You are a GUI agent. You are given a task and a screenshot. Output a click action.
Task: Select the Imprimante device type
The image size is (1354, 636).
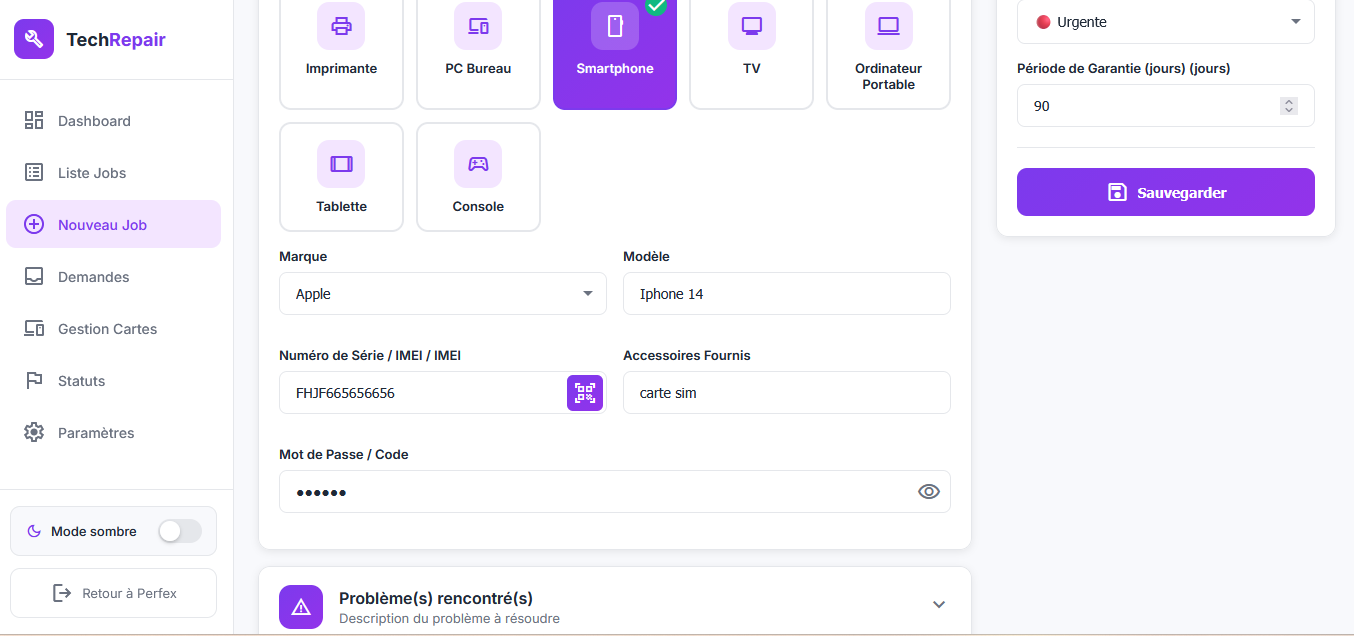(x=341, y=50)
